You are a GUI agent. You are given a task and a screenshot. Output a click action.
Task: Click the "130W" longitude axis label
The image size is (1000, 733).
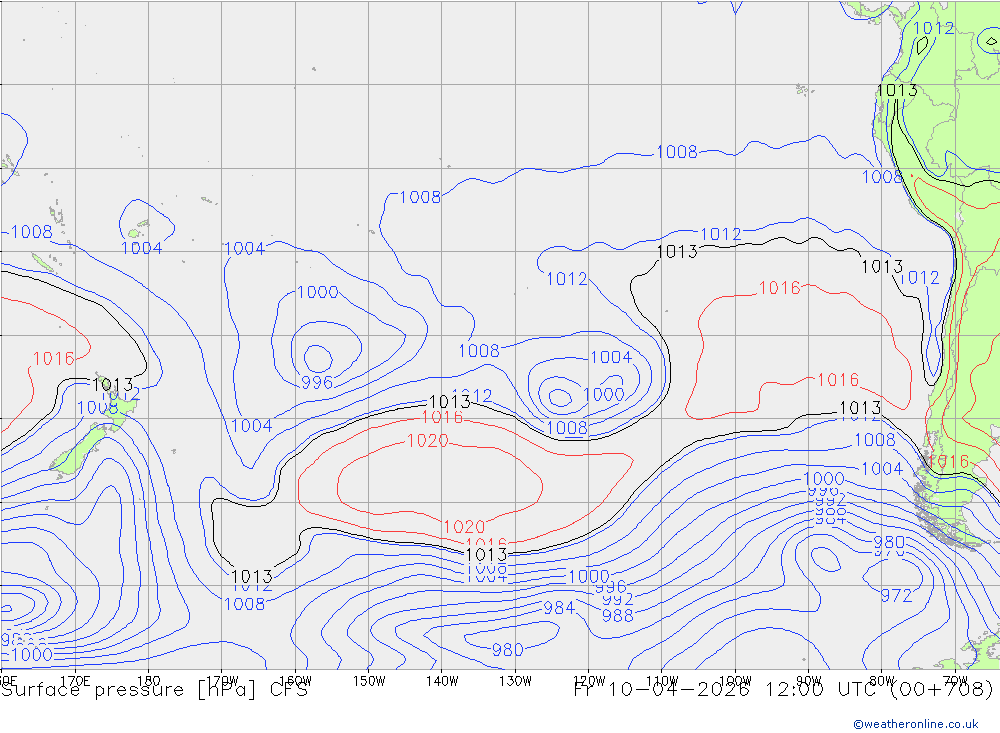[515, 681]
